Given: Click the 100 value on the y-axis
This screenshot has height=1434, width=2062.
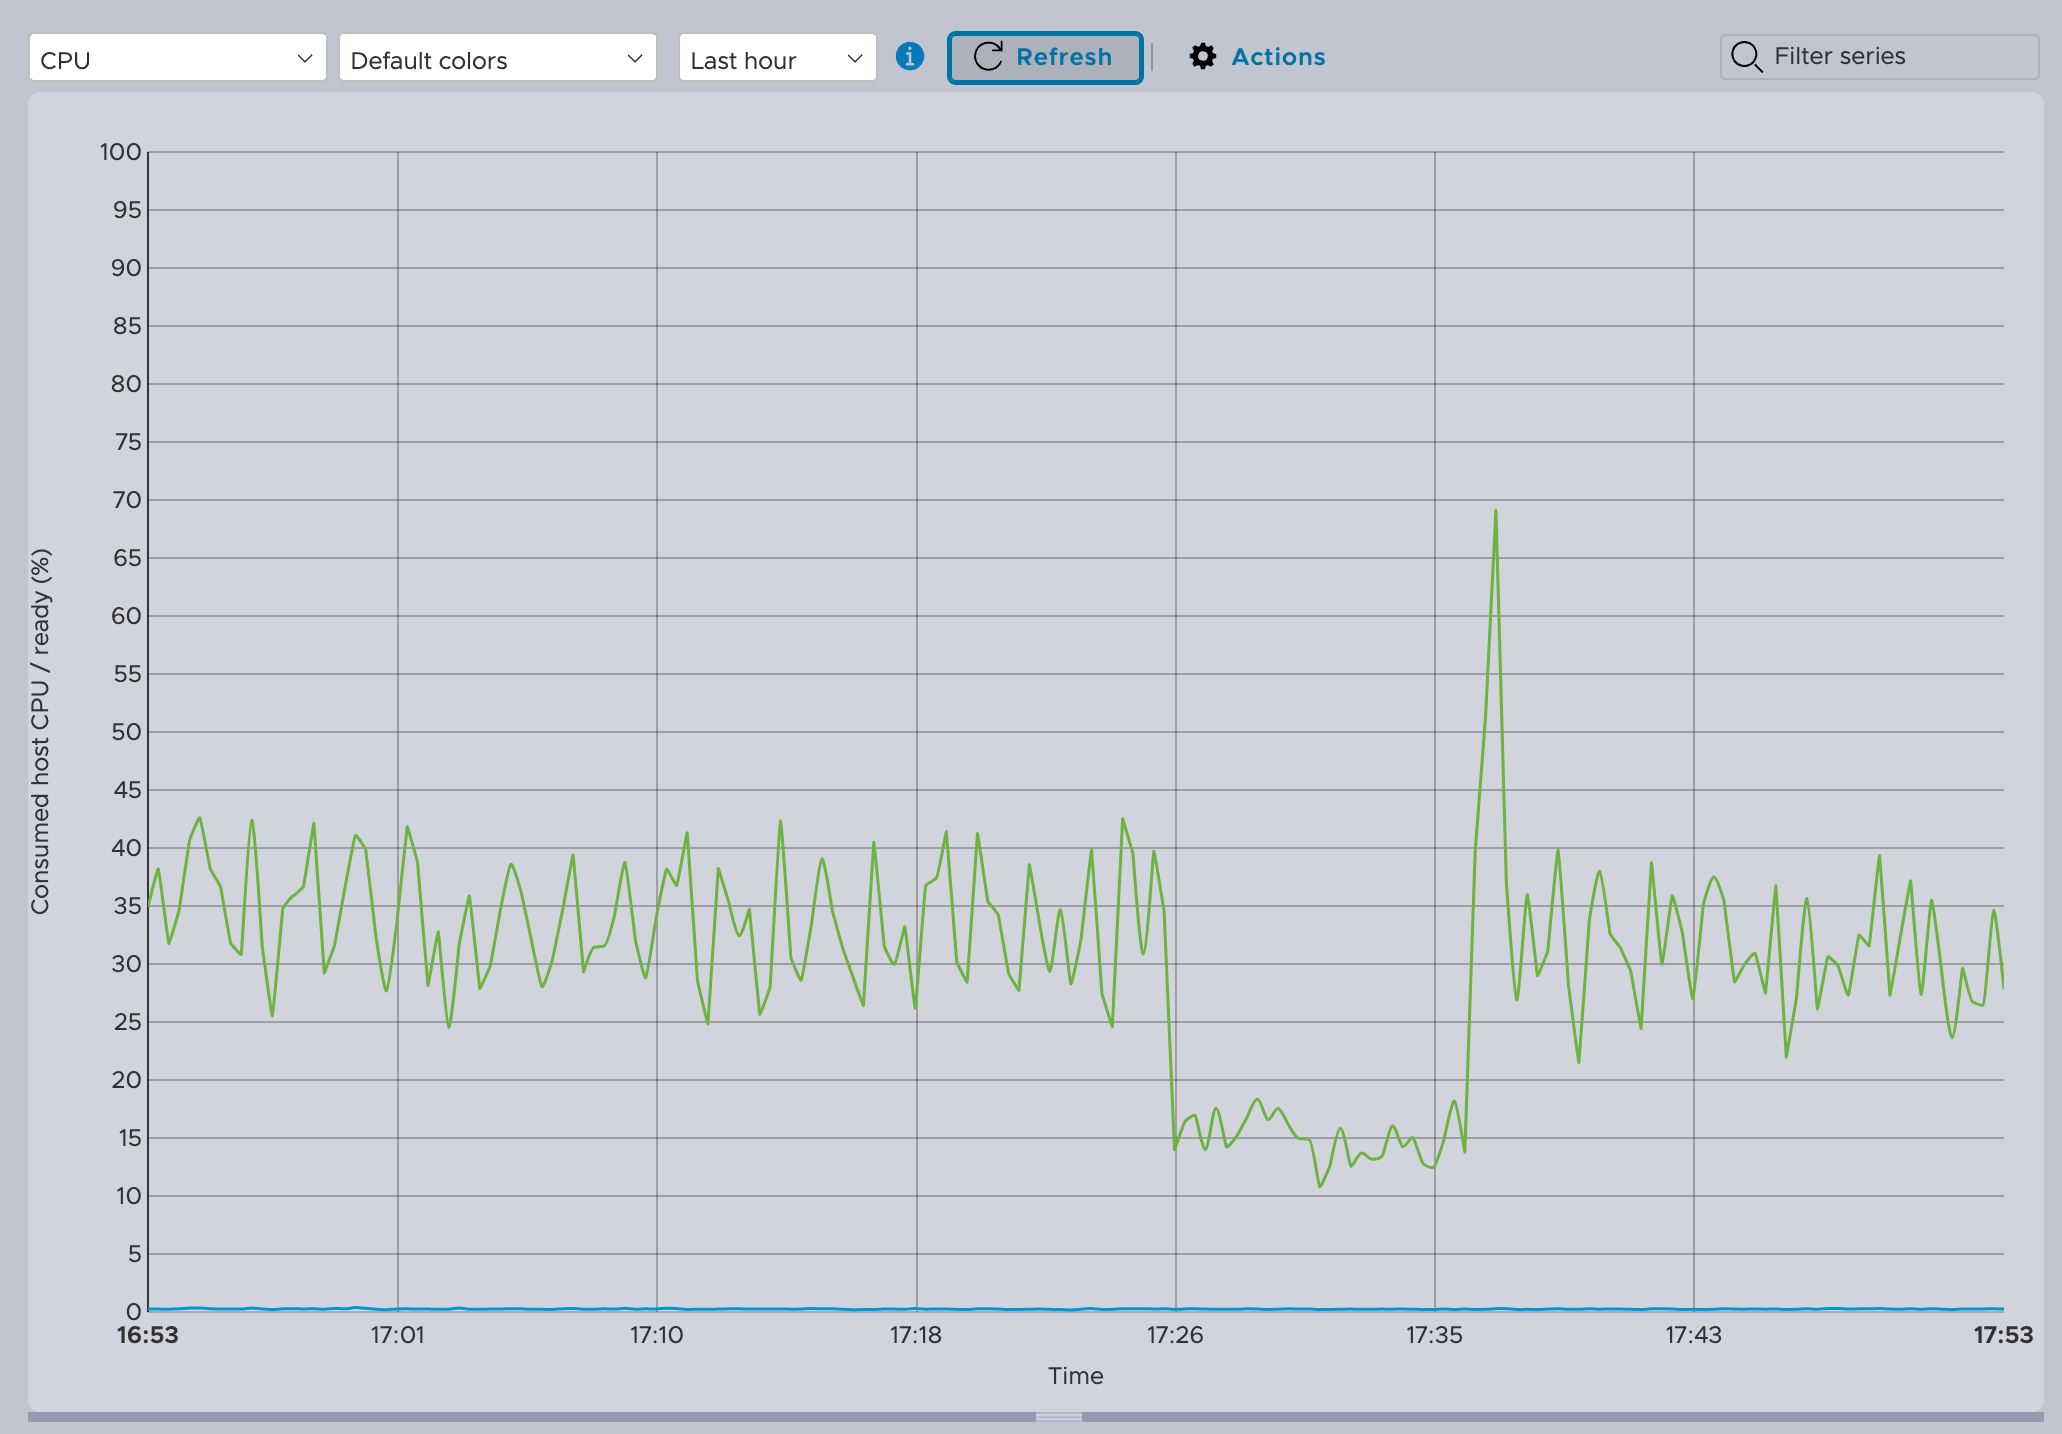Looking at the screenshot, I should [x=120, y=152].
